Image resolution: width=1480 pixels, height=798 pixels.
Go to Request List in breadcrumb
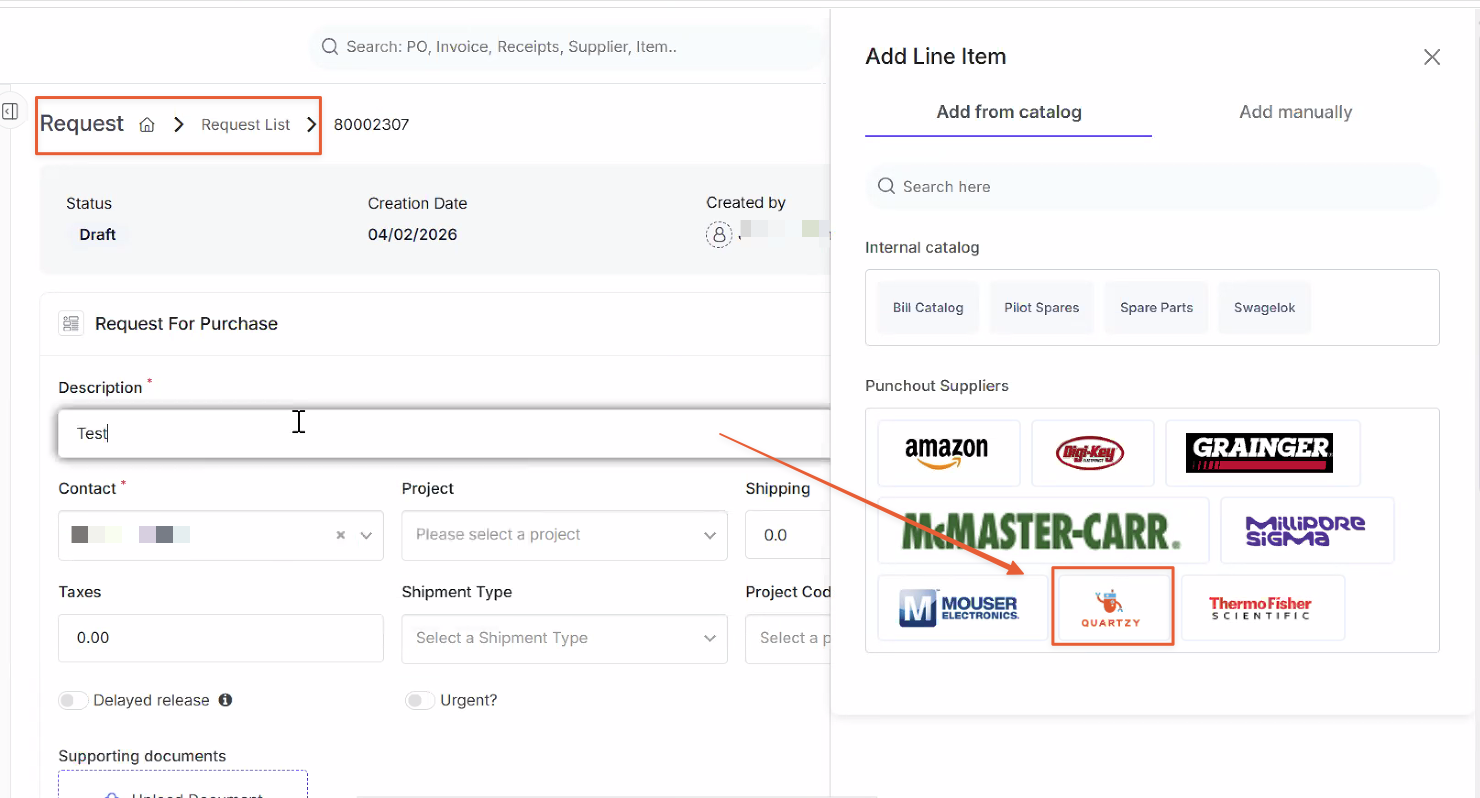pyautogui.click(x=246, y=125)
